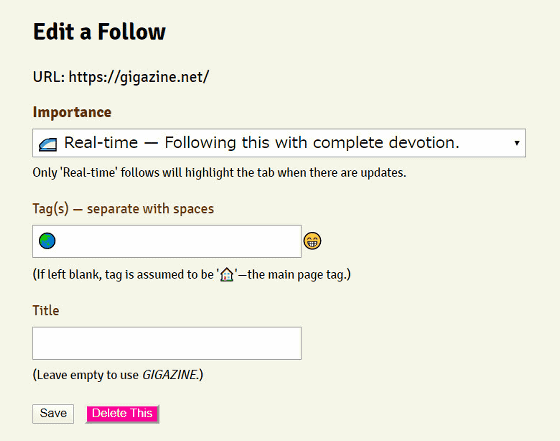Click the Tag(s) separate with spaces label
Viewport: 560px width, 441px height.
123,209
